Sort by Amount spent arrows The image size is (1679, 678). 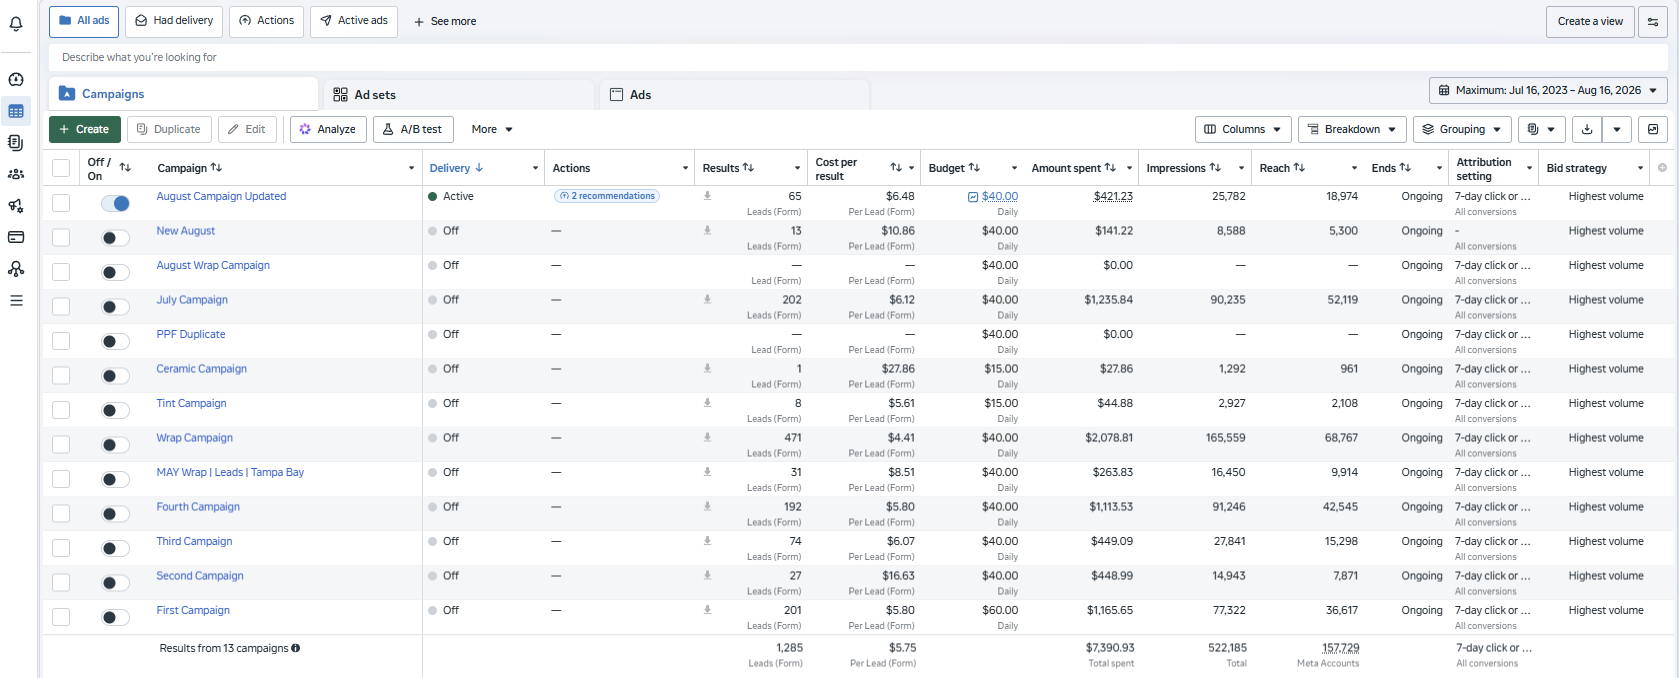pos(1110,168)
